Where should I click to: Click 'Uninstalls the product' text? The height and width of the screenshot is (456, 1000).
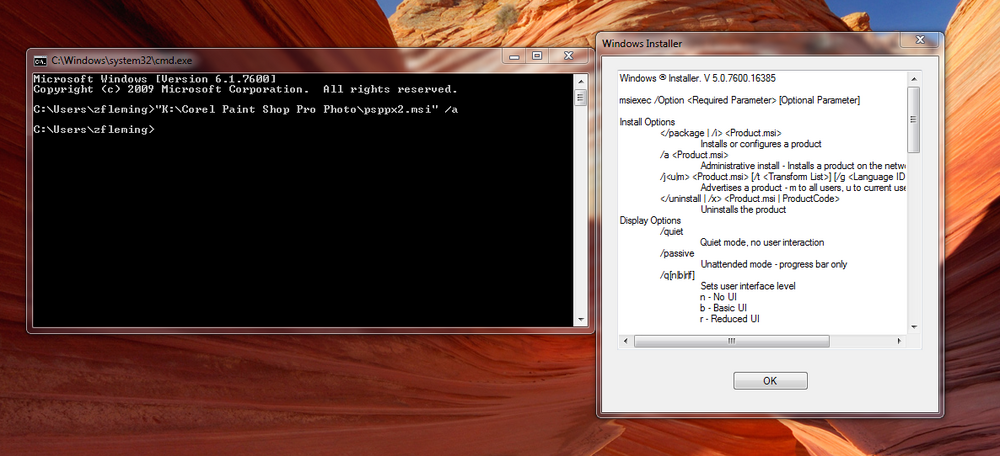click(743, 210)
